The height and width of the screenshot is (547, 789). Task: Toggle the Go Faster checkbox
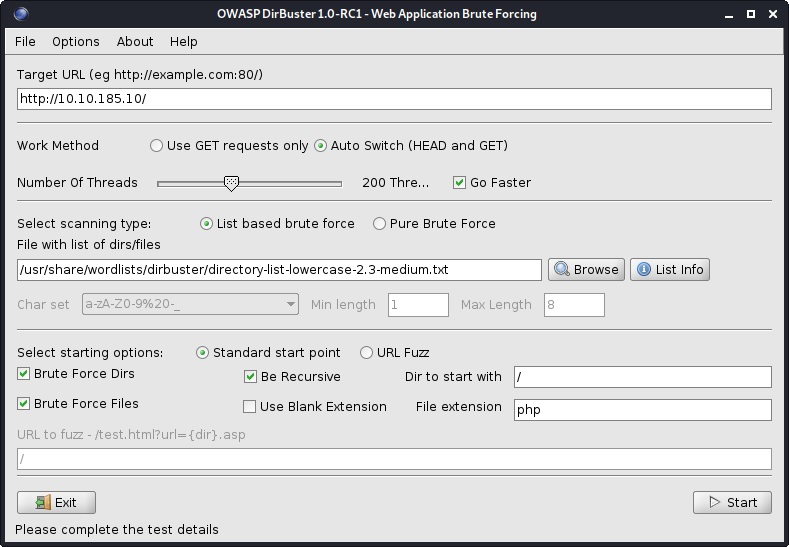[460, 183]
